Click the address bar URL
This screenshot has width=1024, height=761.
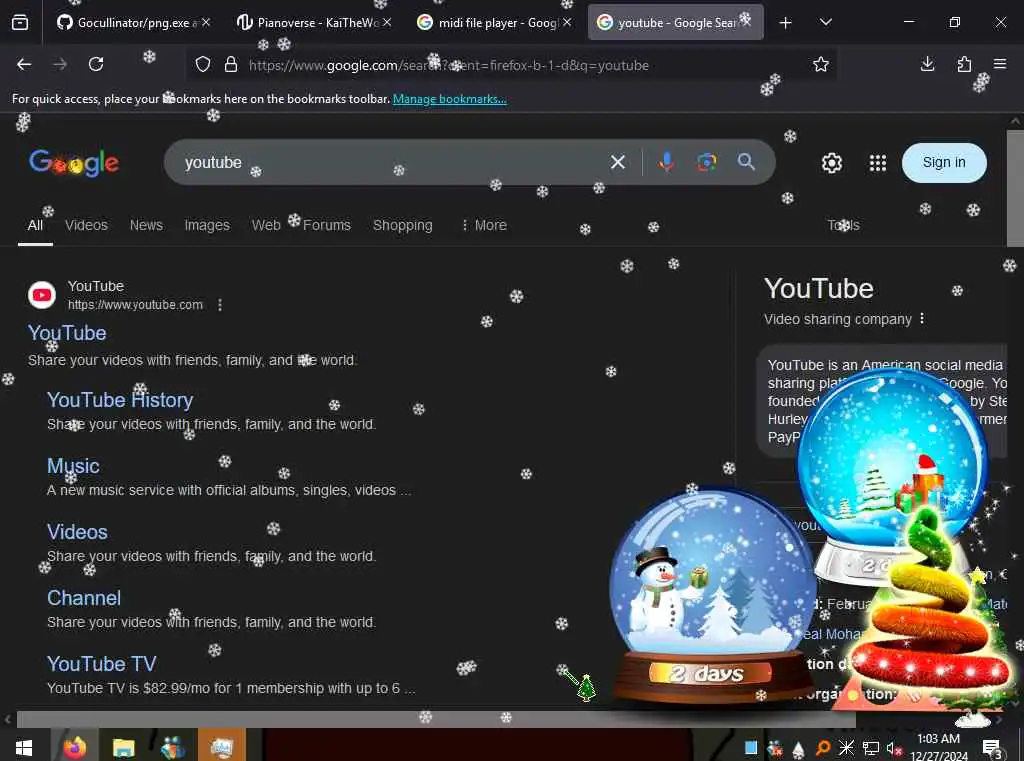[x=449, y=65]
